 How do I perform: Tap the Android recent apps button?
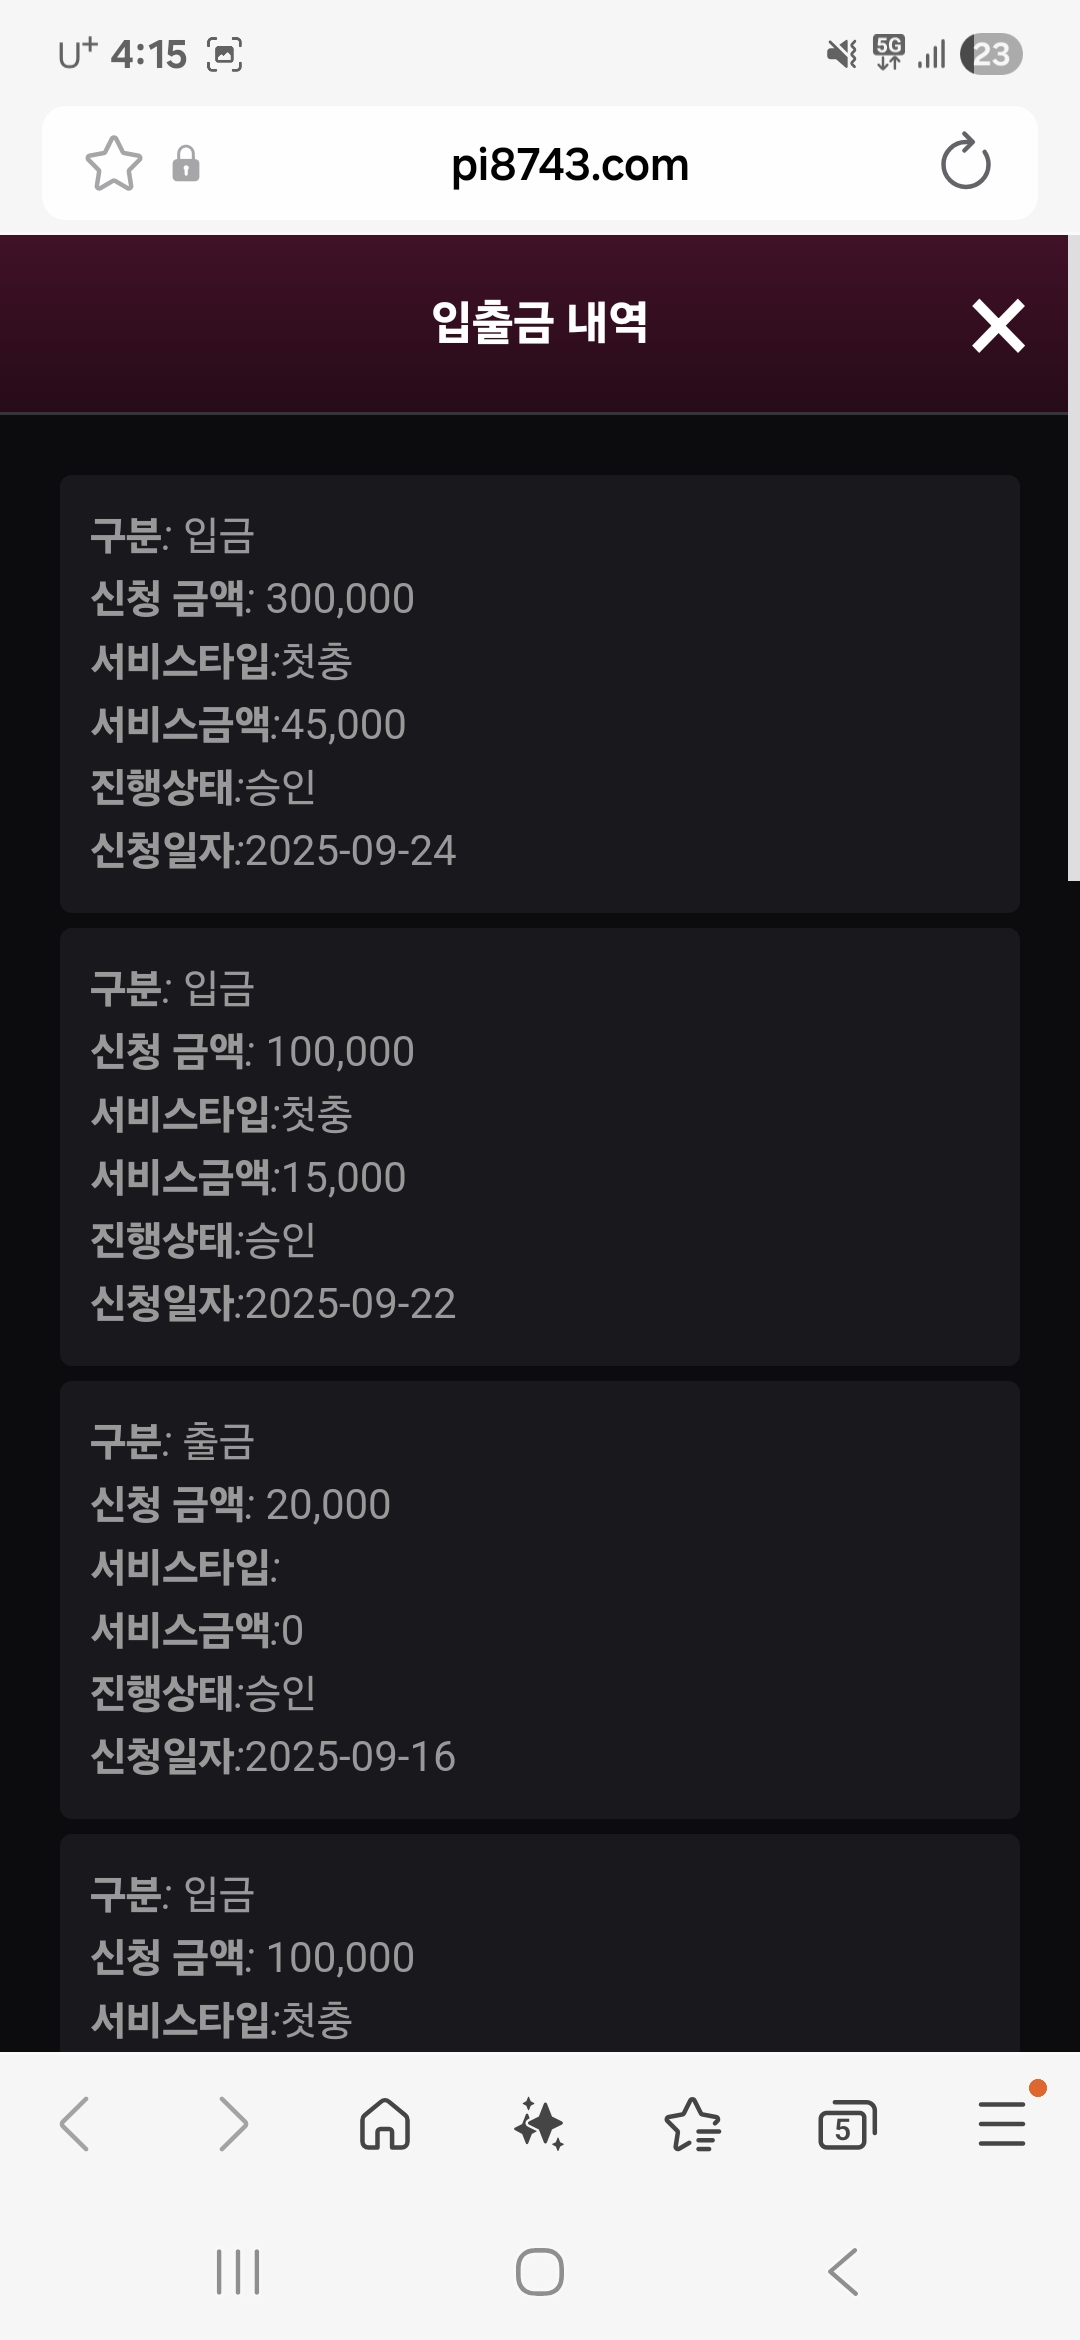tap(238, 2272)
